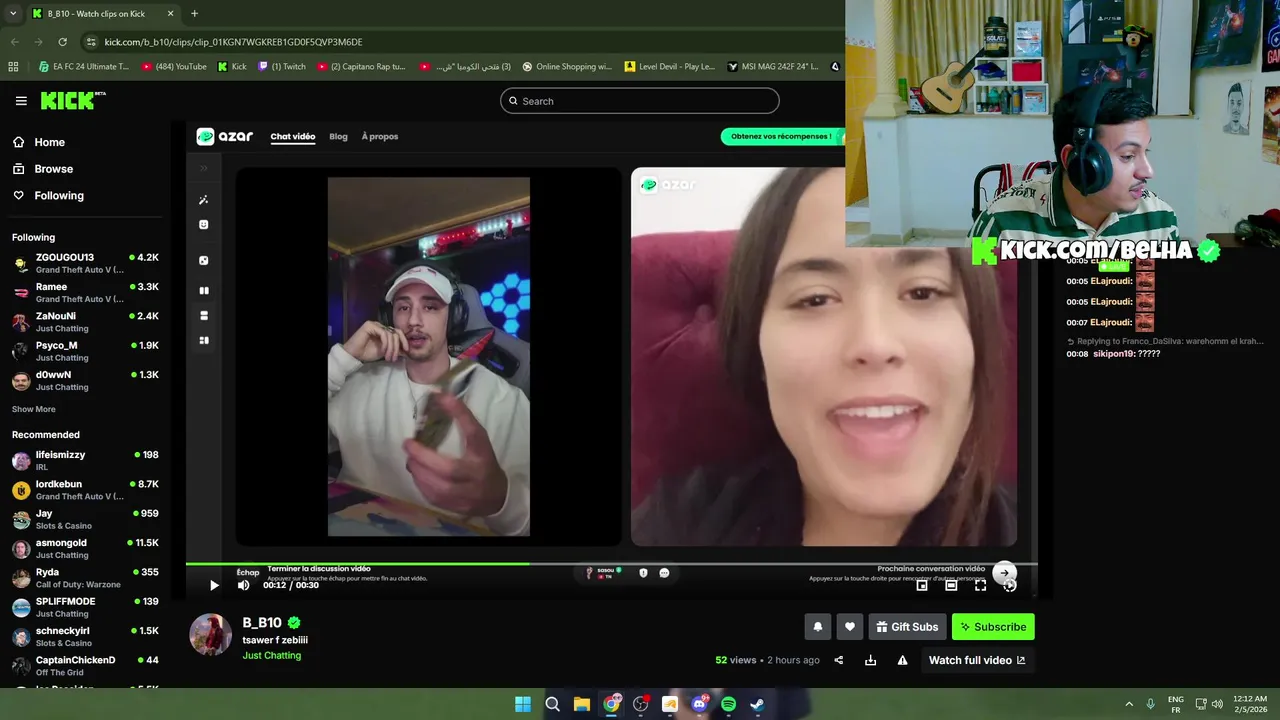Open Jay Slots & Casino channel
Image resolution: width=1280 pixels, height=720 pixels.
[85, 519]
